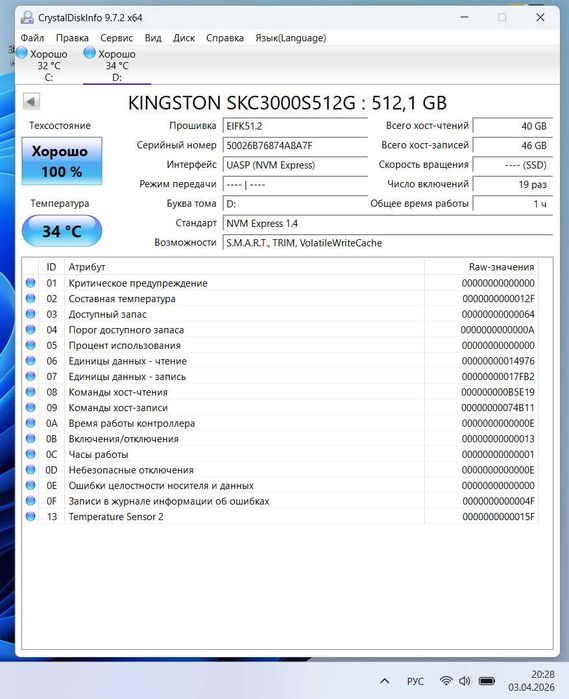Click the features field with S.M.A.R.T., TRIM

click(388, 243)
